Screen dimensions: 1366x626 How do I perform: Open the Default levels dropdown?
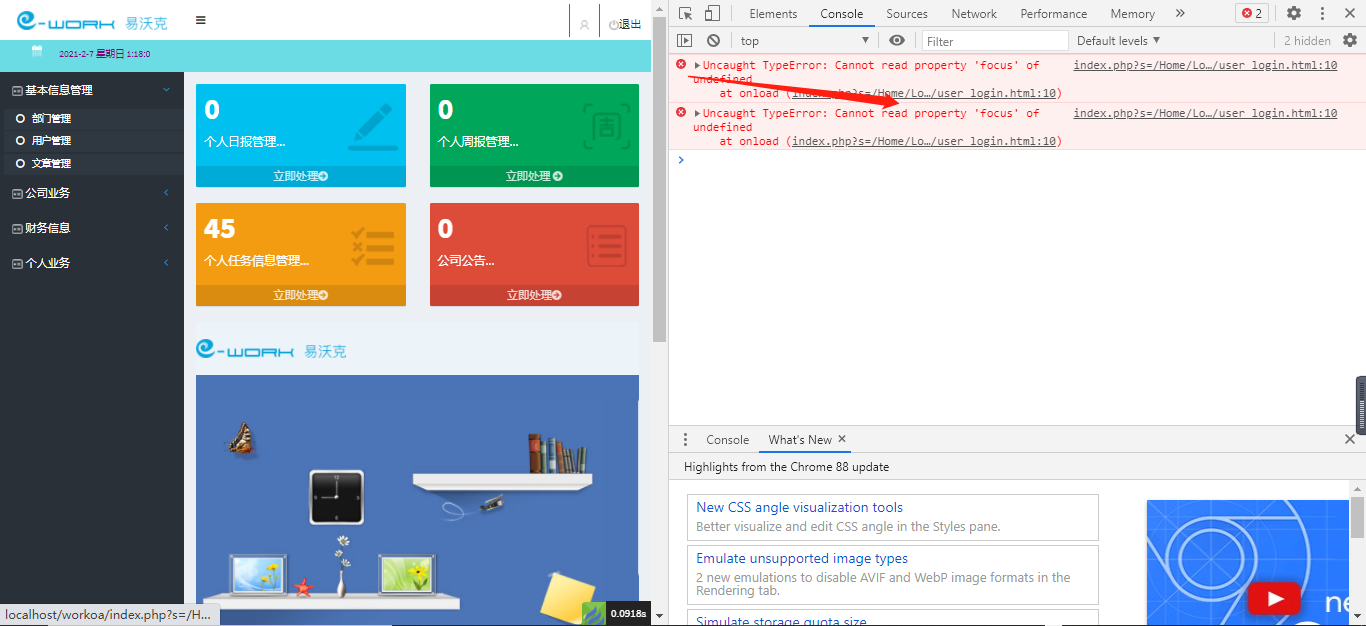pyautogui.click(x=1118, y=41)
